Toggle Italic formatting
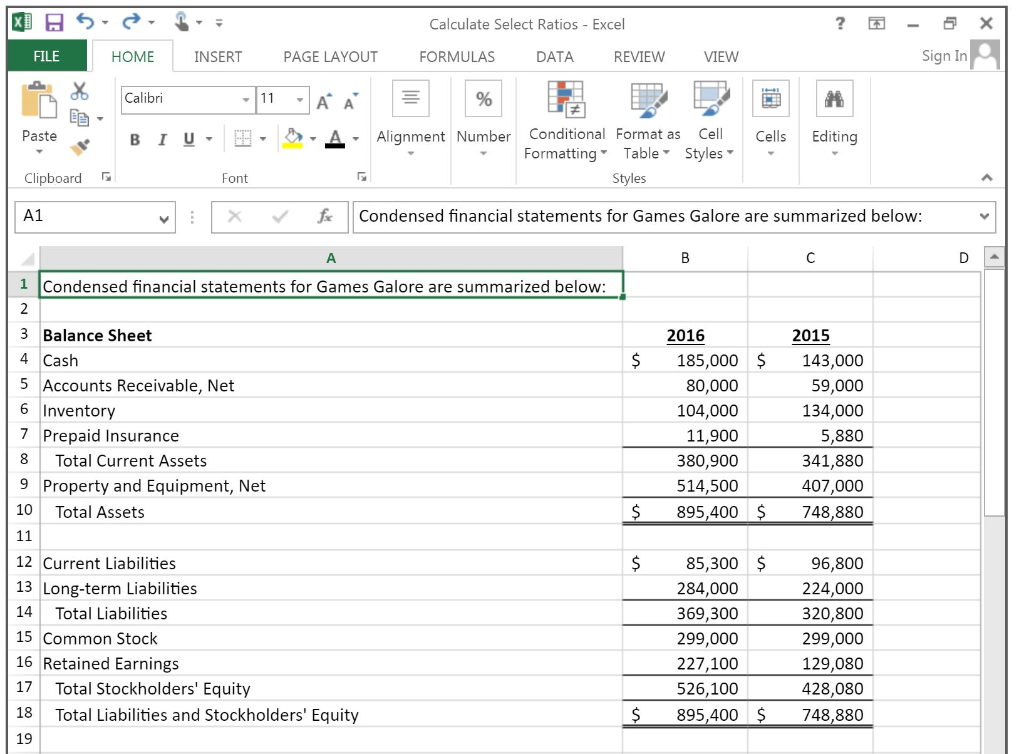 161,139
